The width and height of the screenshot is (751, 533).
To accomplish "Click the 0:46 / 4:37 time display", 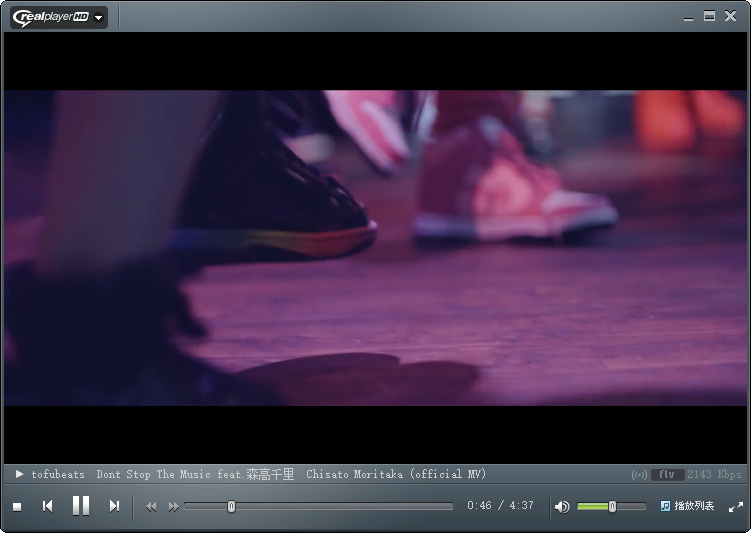I will 500,506.
